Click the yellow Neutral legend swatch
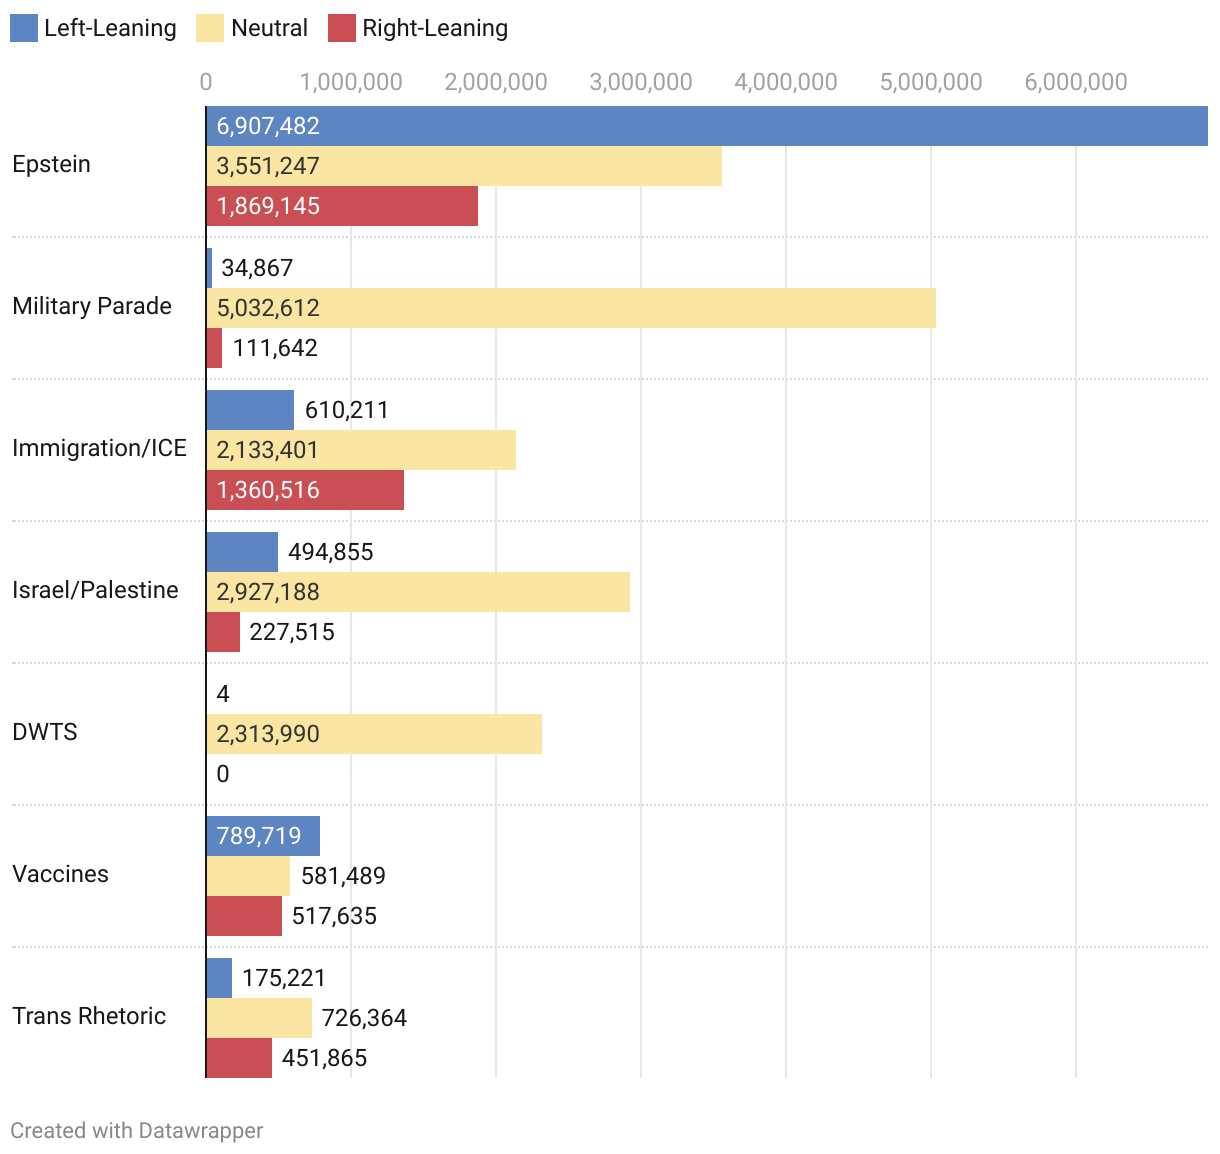 [x=210, y=28]
